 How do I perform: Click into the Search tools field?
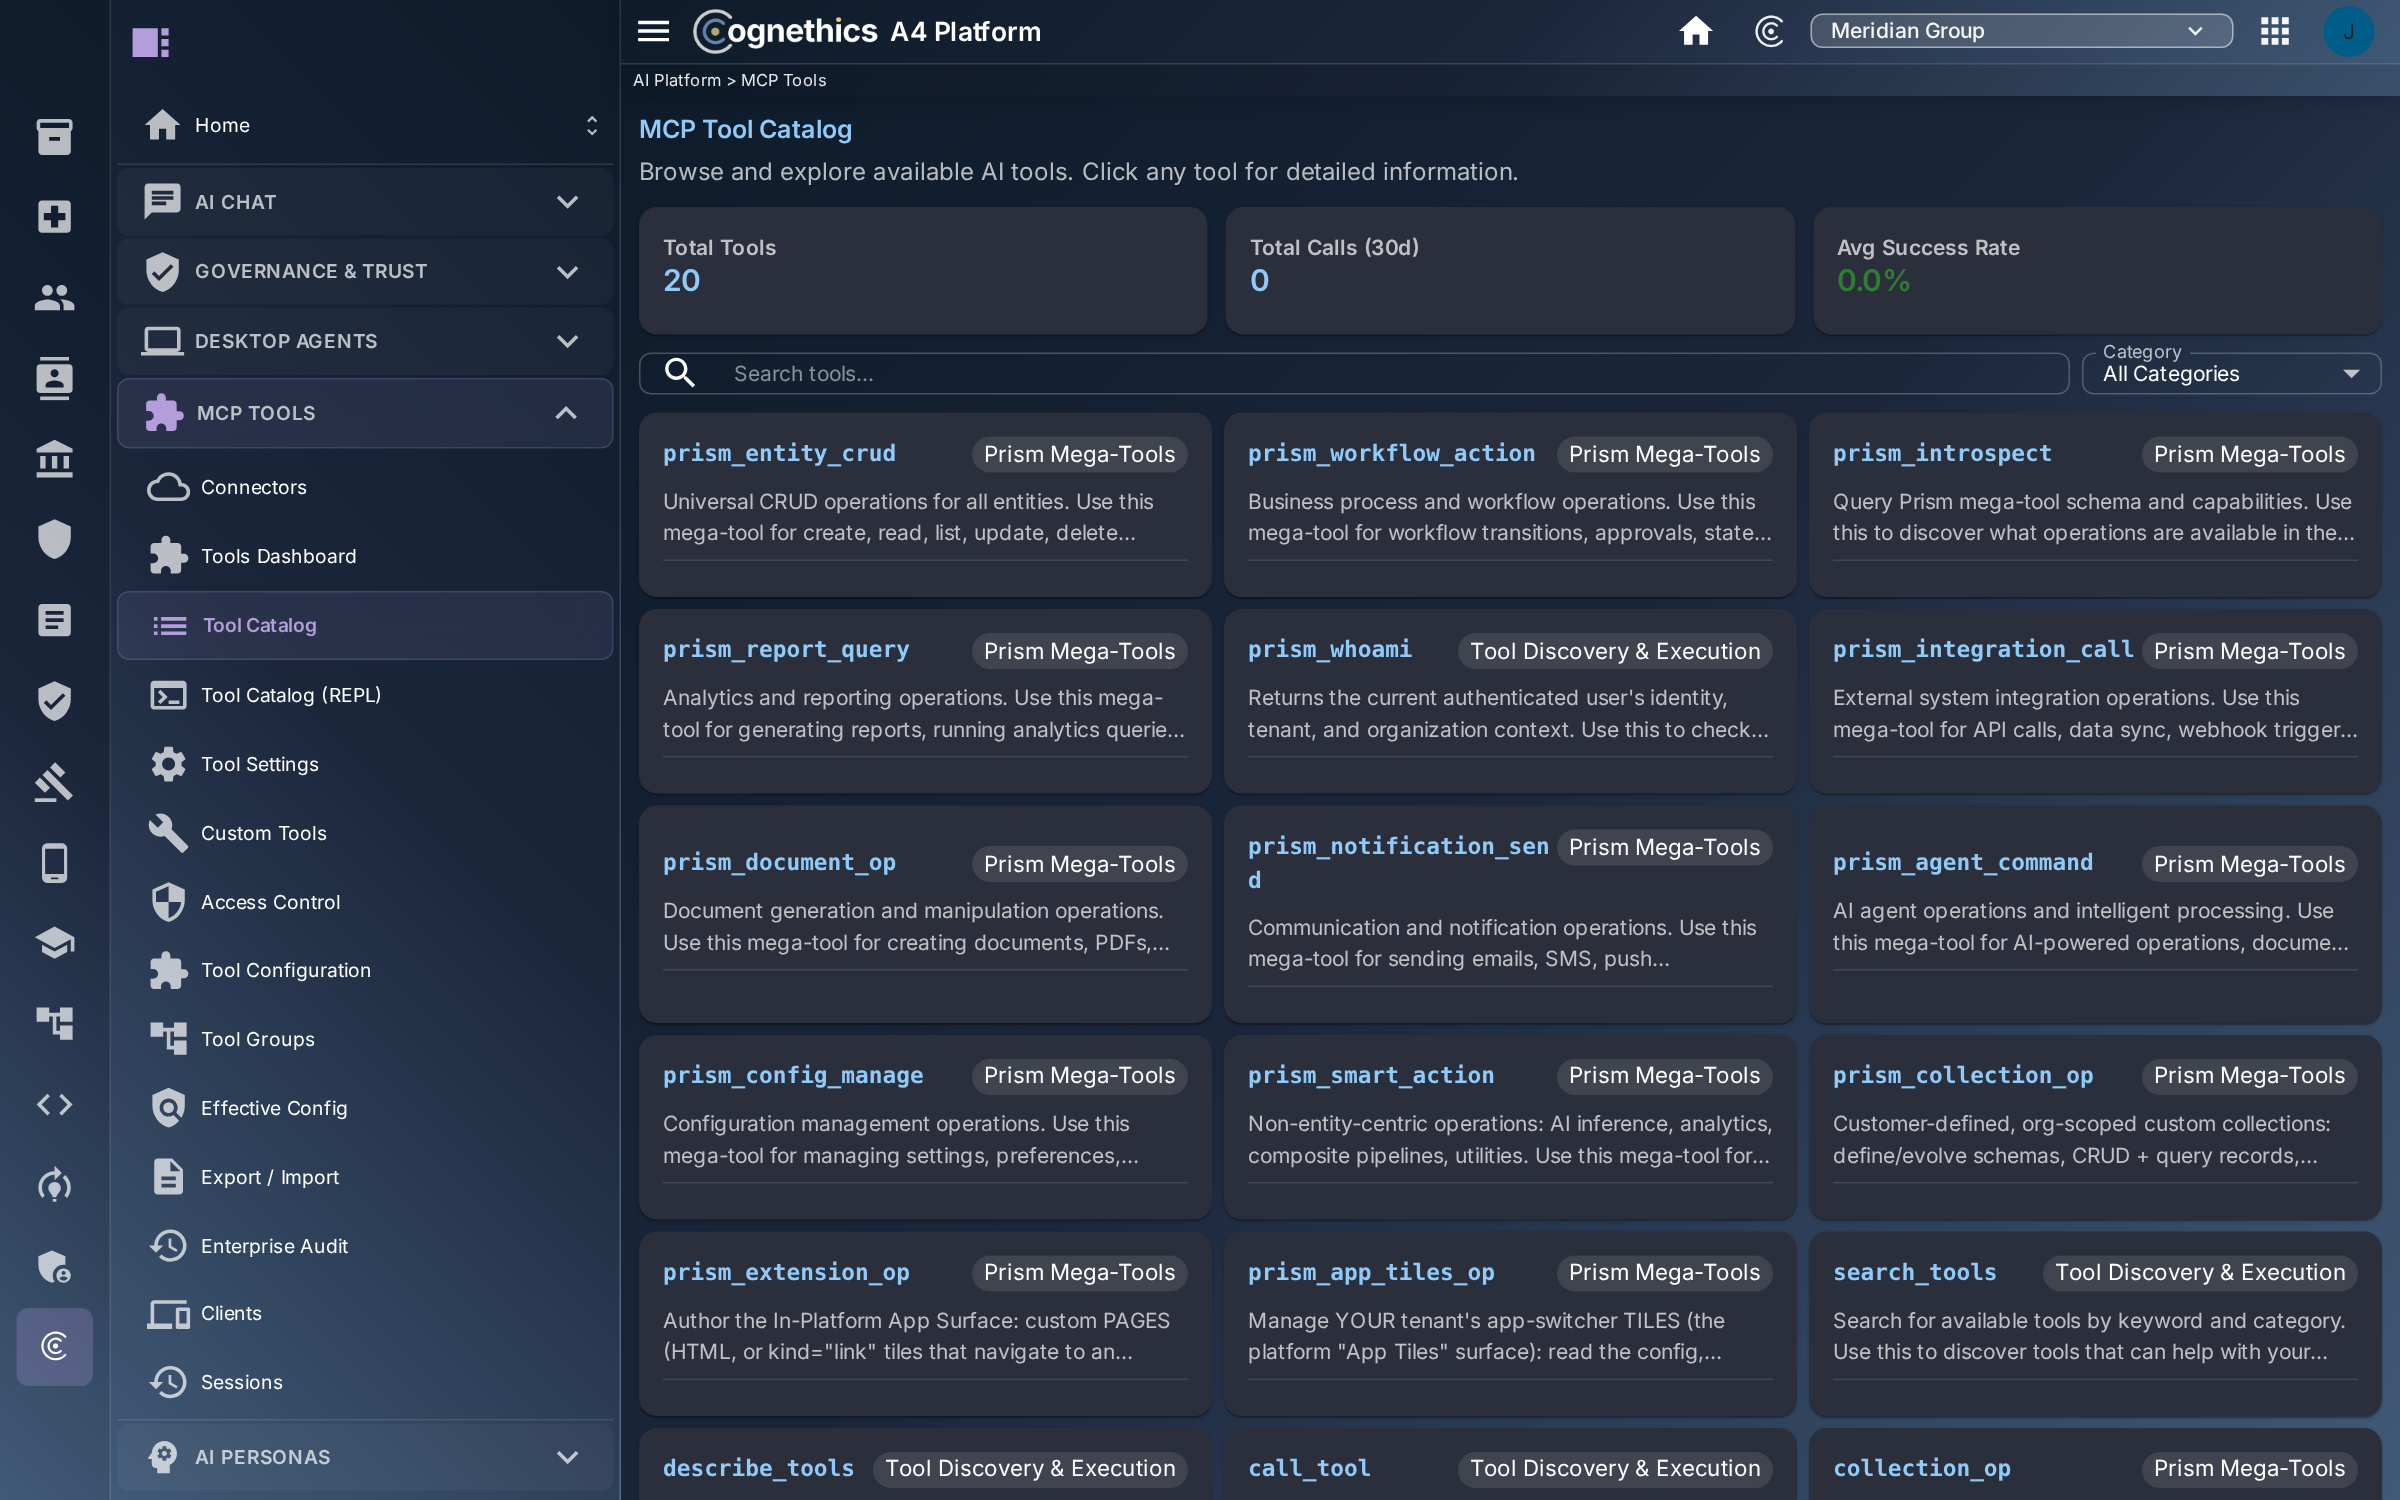click(x=1354, y=373)
